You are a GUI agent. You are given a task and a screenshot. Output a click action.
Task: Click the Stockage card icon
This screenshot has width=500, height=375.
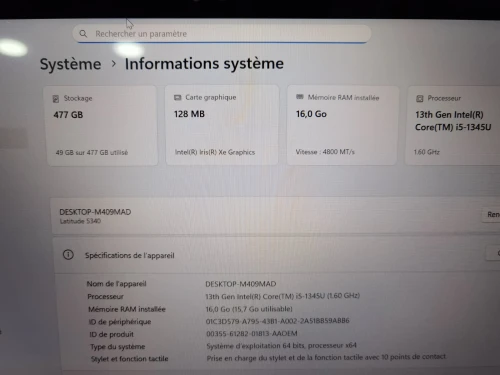coord(56,99)
